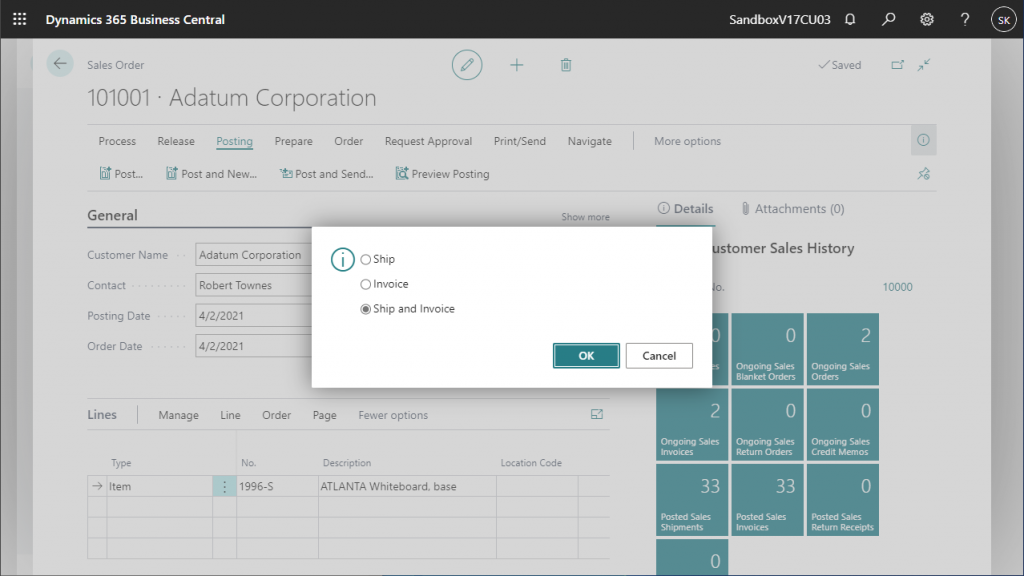Collapse the Lines section header
The height and width of the screenshot is (576, 1024).
pyautogui.click(x=102, y=415)
